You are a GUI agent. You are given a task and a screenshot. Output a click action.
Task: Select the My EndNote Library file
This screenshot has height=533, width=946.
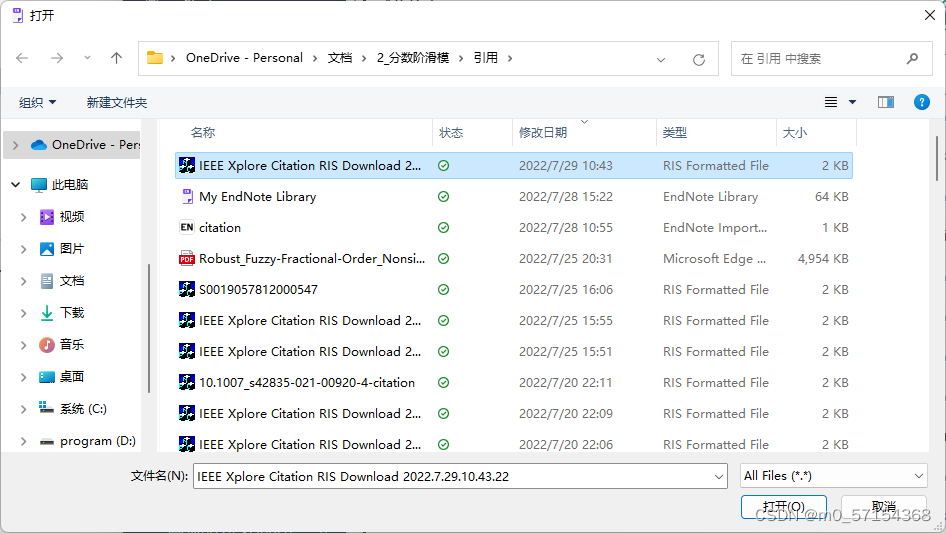click(x=257, y=197)
